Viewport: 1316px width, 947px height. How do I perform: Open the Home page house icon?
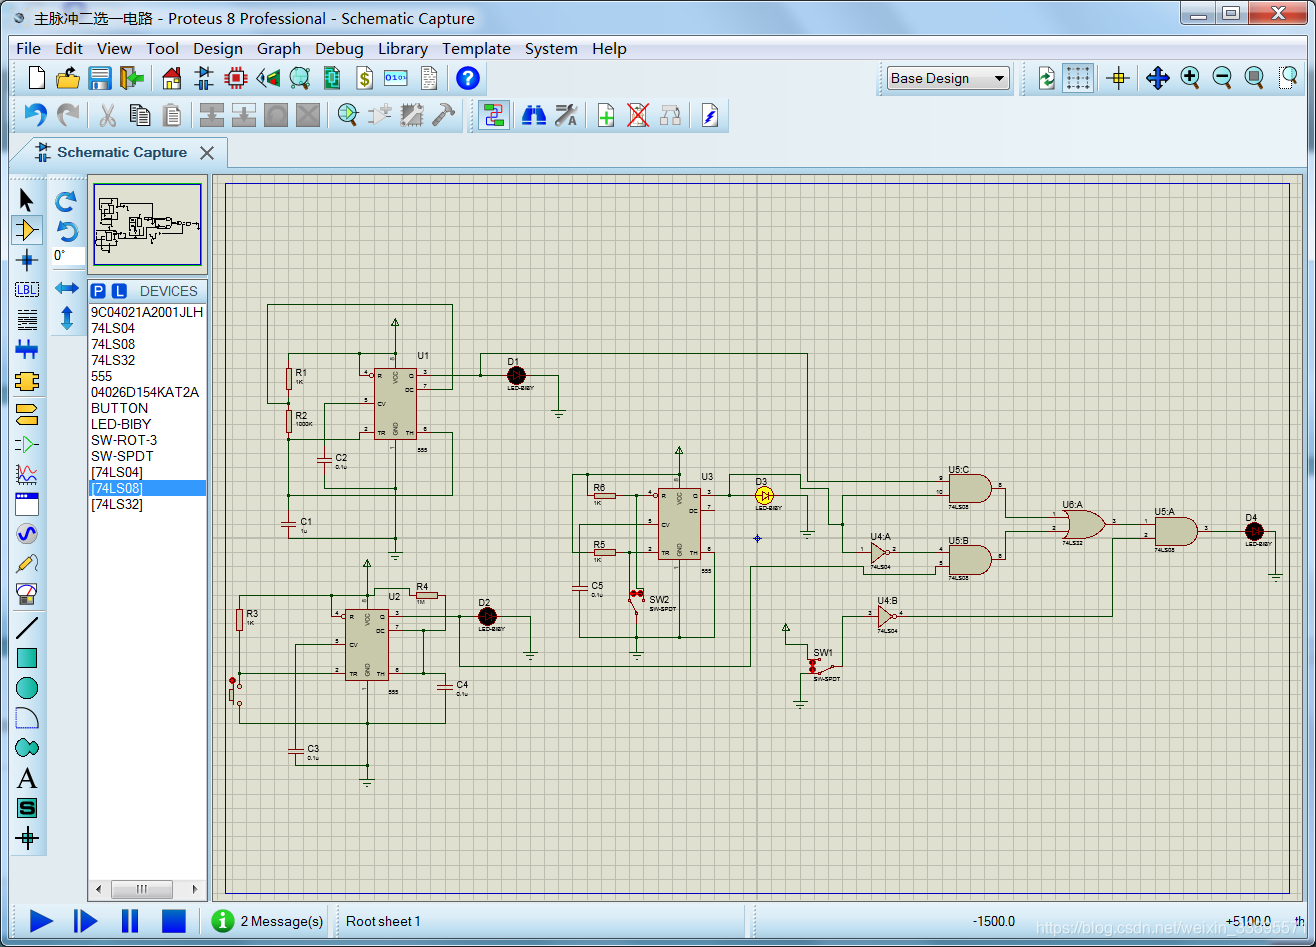pyautogui.click(x=172, y=78)
